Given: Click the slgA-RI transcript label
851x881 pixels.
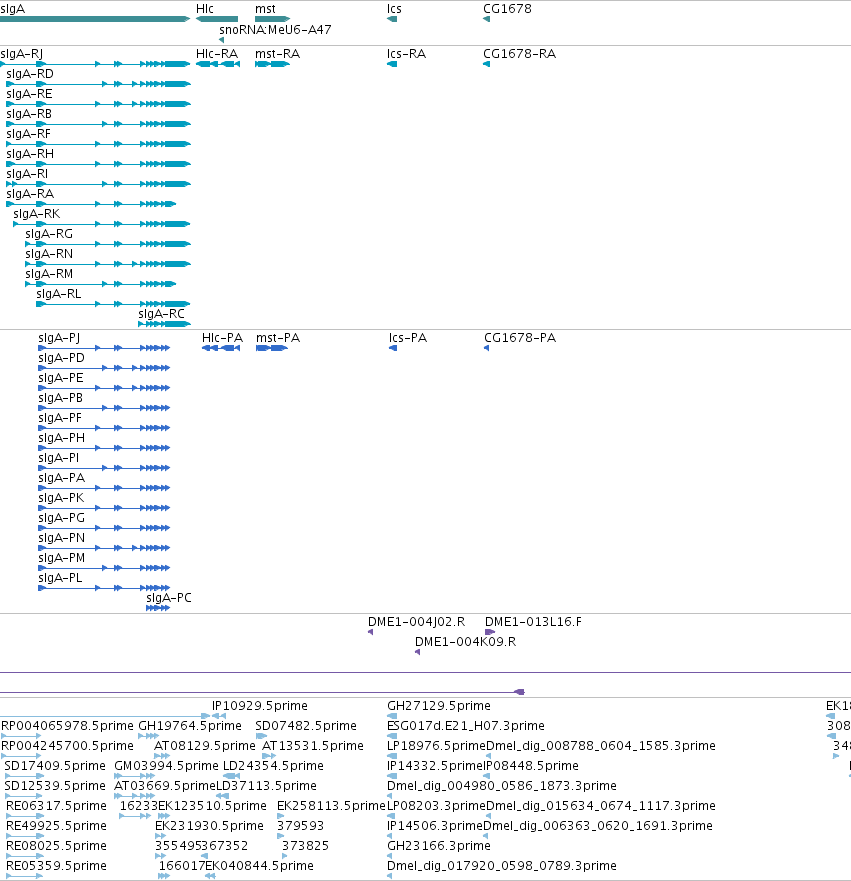Looking at the screenshot, I should (x=27, y=174).
